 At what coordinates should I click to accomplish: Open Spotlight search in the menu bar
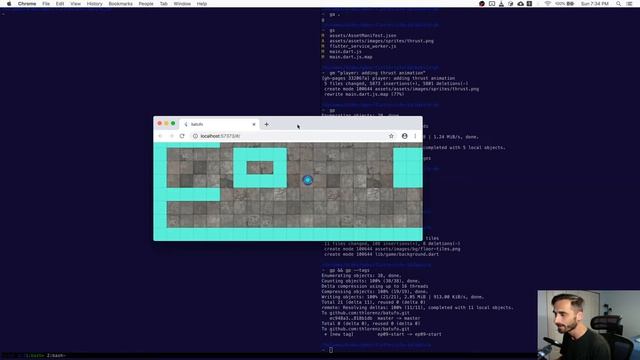(619, 4)
